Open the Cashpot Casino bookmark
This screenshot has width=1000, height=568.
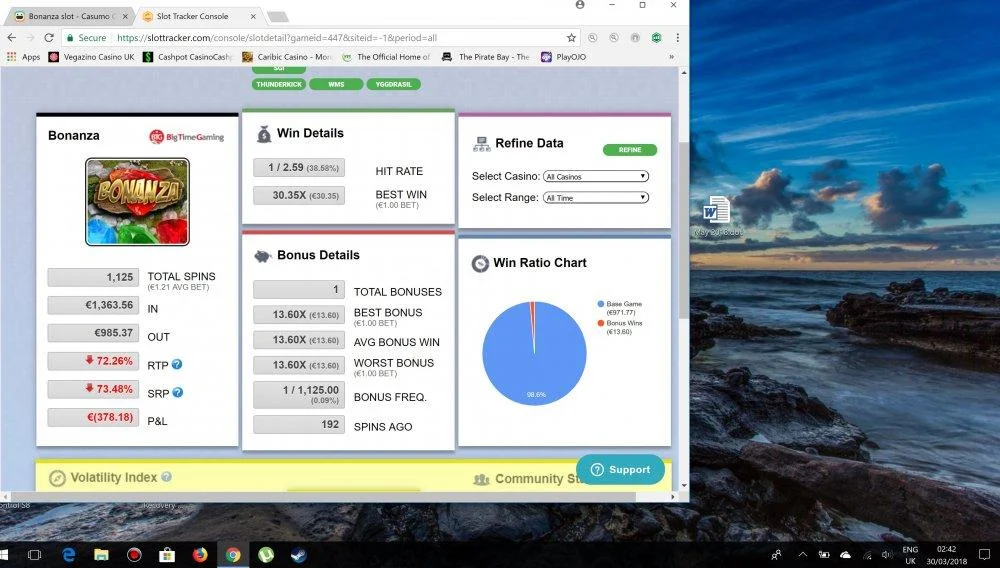tap(187, 57)
